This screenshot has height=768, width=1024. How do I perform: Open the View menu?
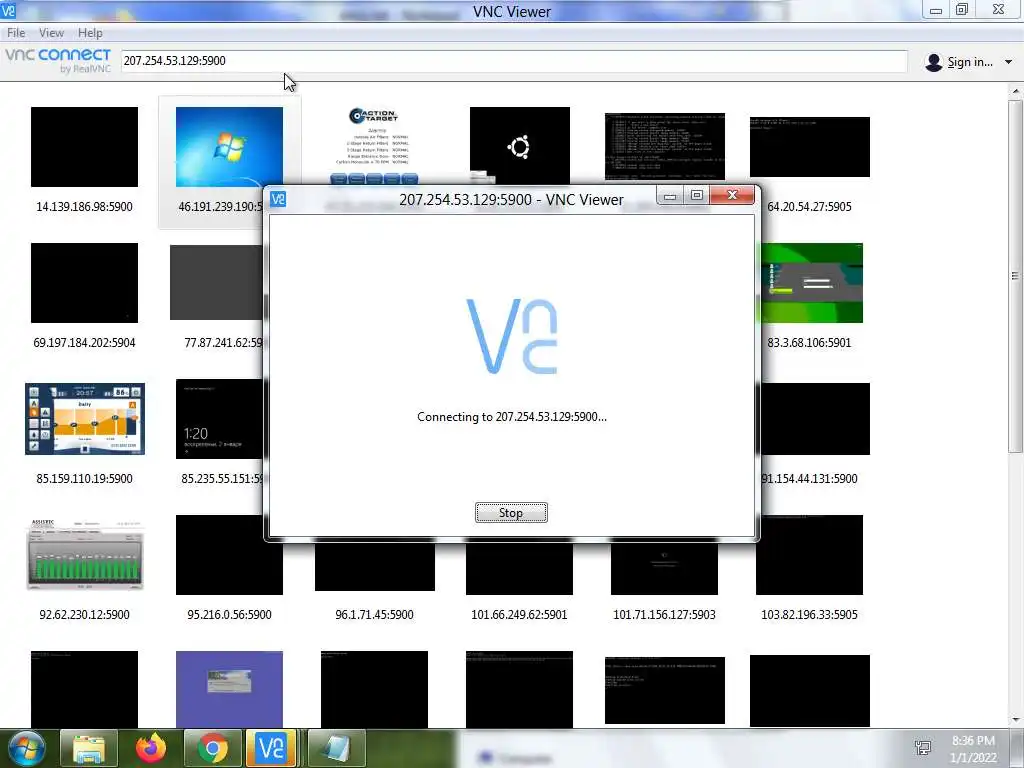point(51,33)
